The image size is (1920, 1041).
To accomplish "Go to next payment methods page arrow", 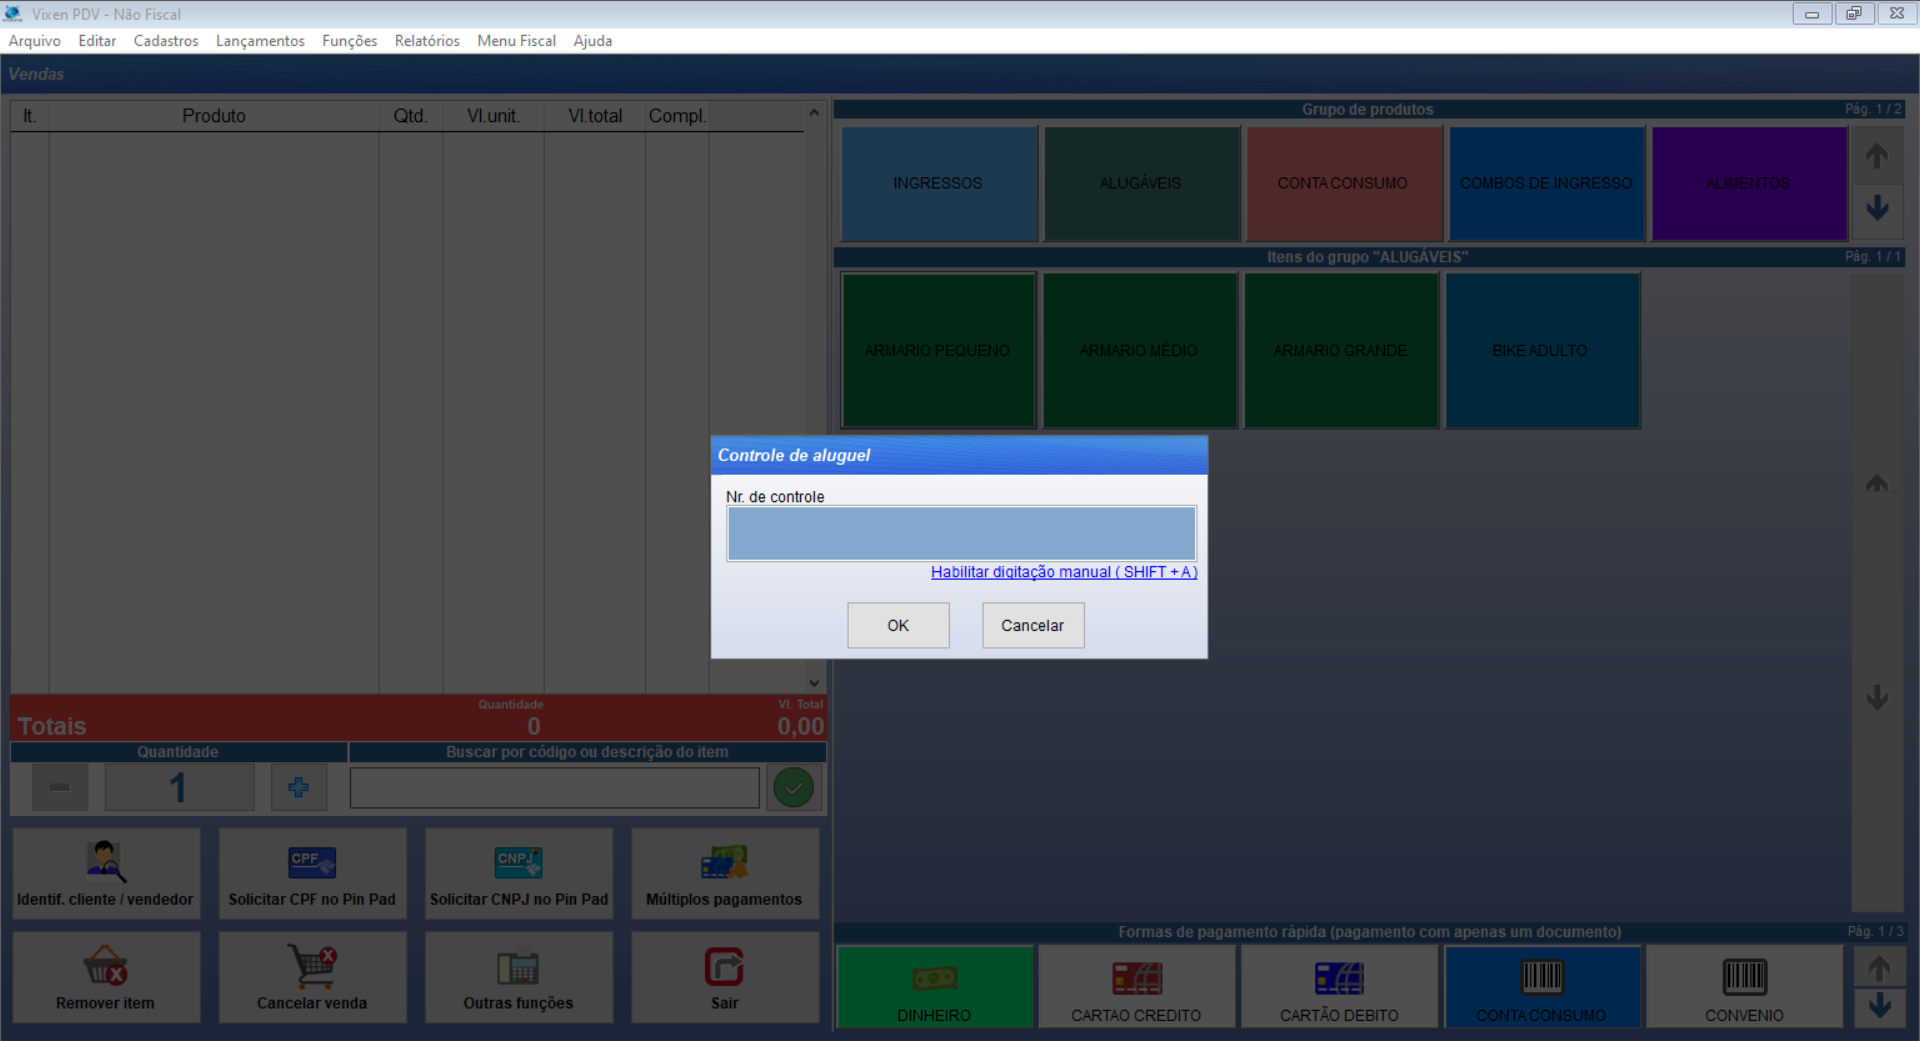I will pyautogui.click(x=1879, y=1007).
